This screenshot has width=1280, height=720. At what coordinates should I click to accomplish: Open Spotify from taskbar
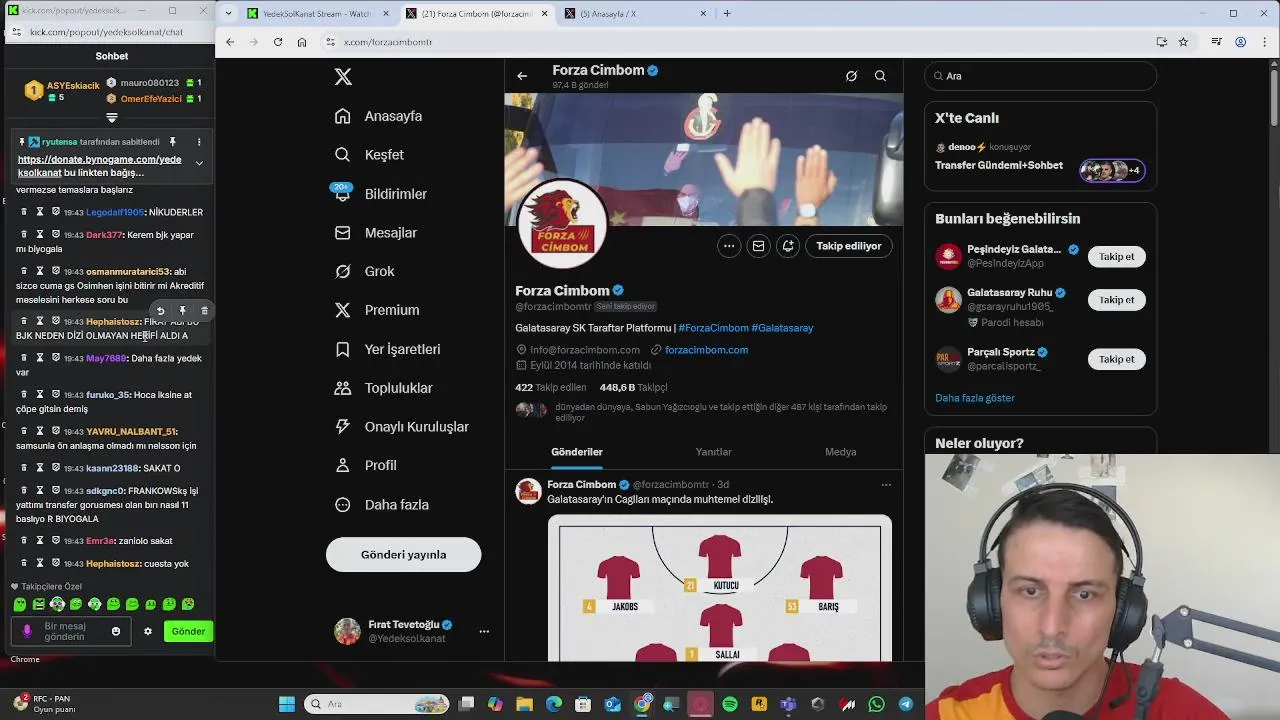(730, 704)
